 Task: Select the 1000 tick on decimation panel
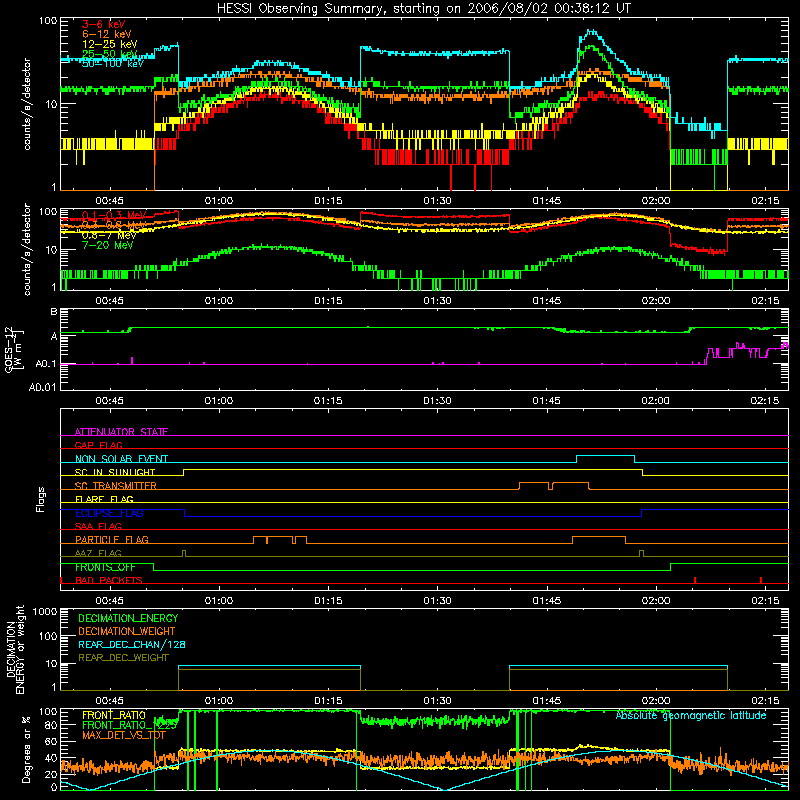(x=45, y=612)
